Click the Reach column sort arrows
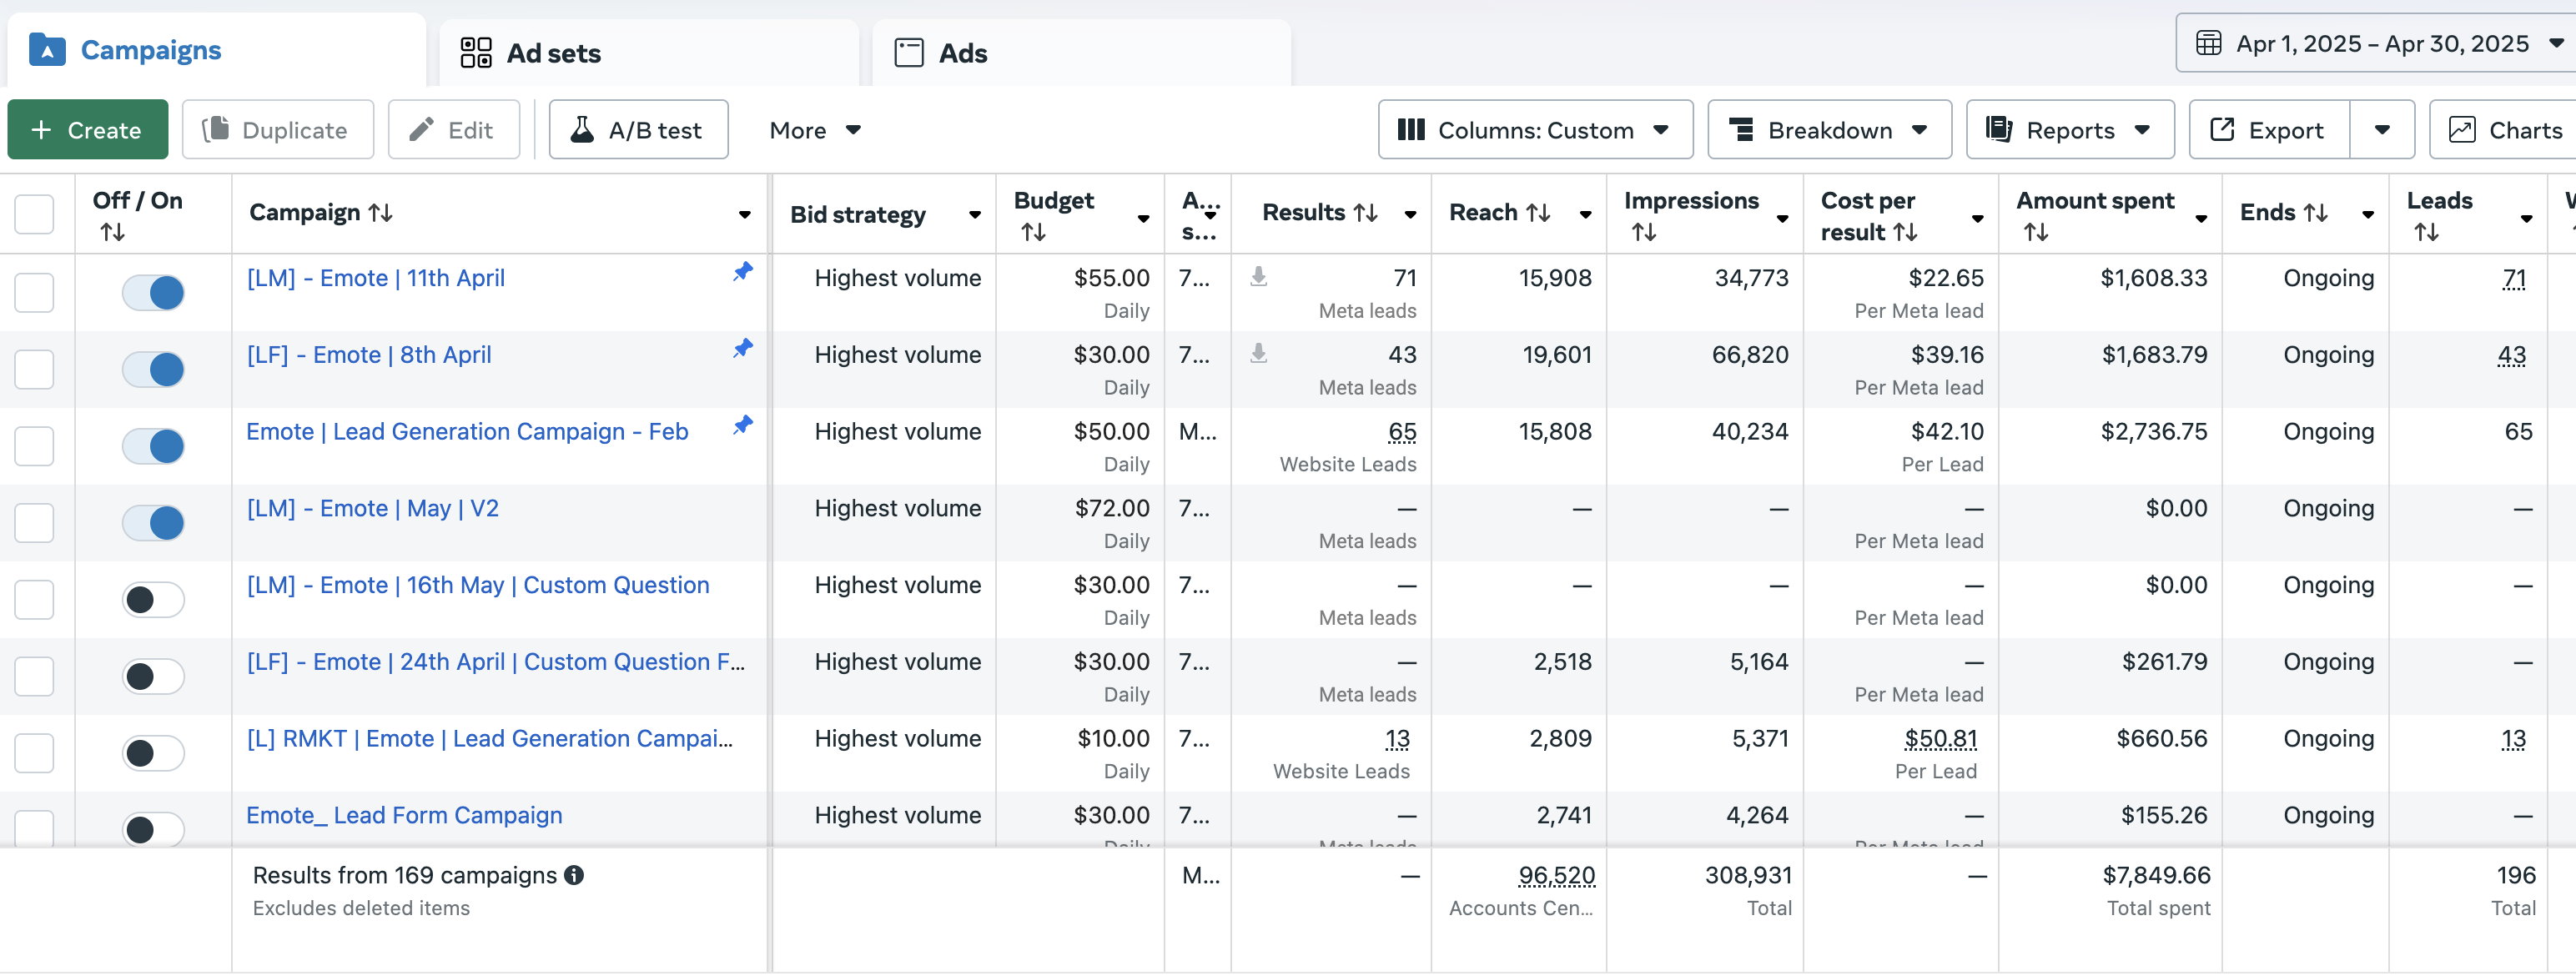The image size is (2576, 976). tap(1538, 213)
